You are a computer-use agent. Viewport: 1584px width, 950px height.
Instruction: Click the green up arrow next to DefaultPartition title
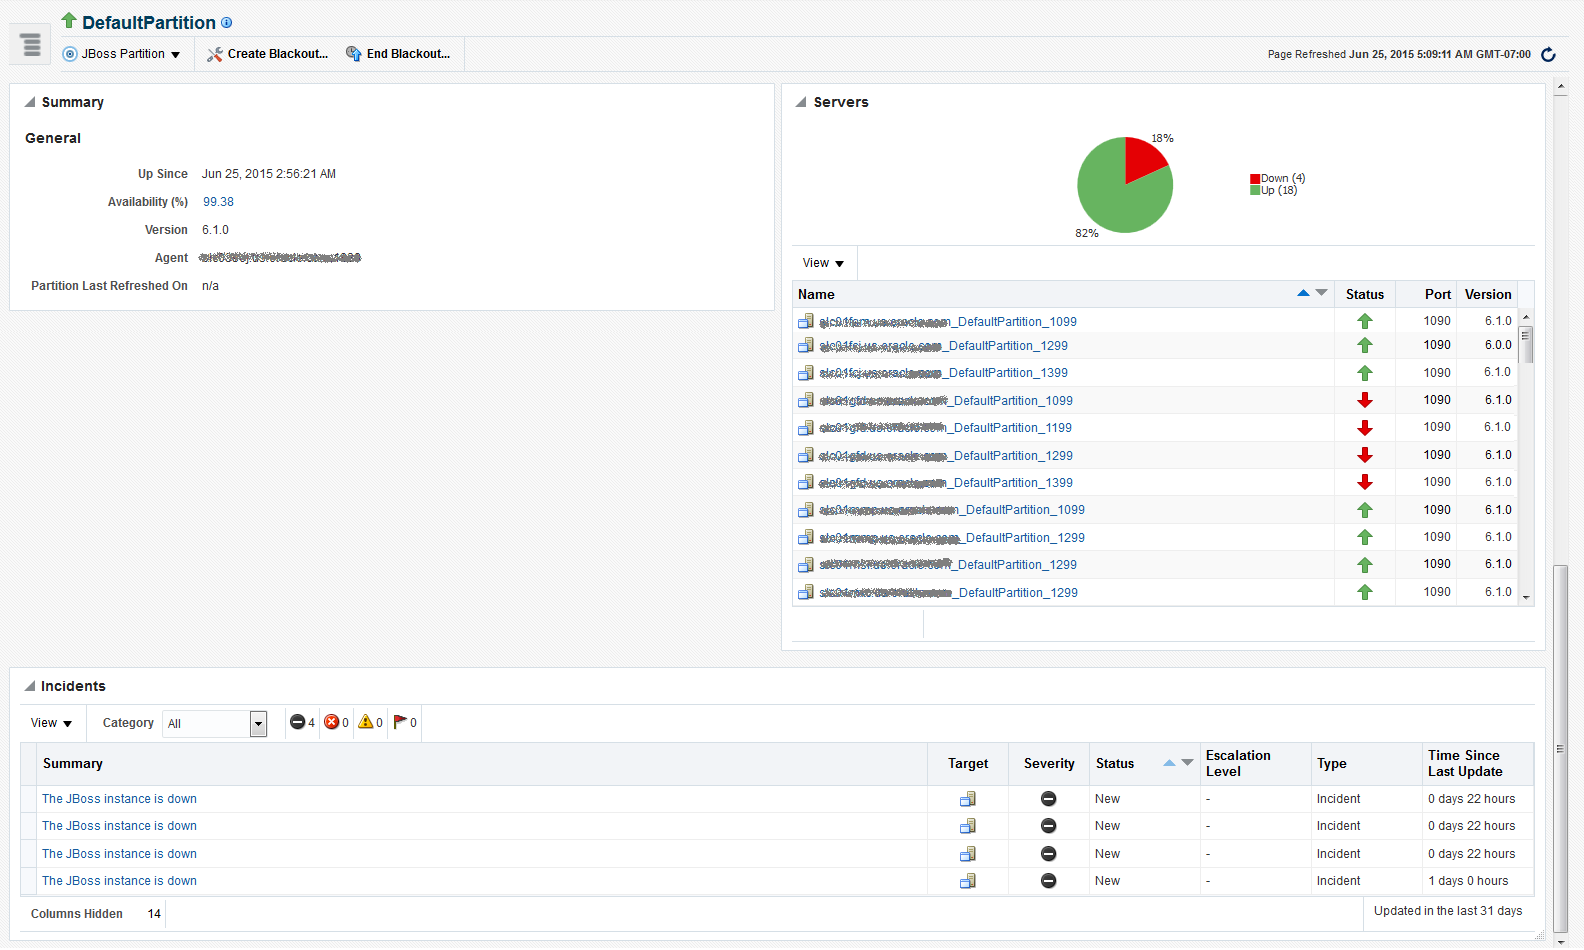click(x=69, y=20)
